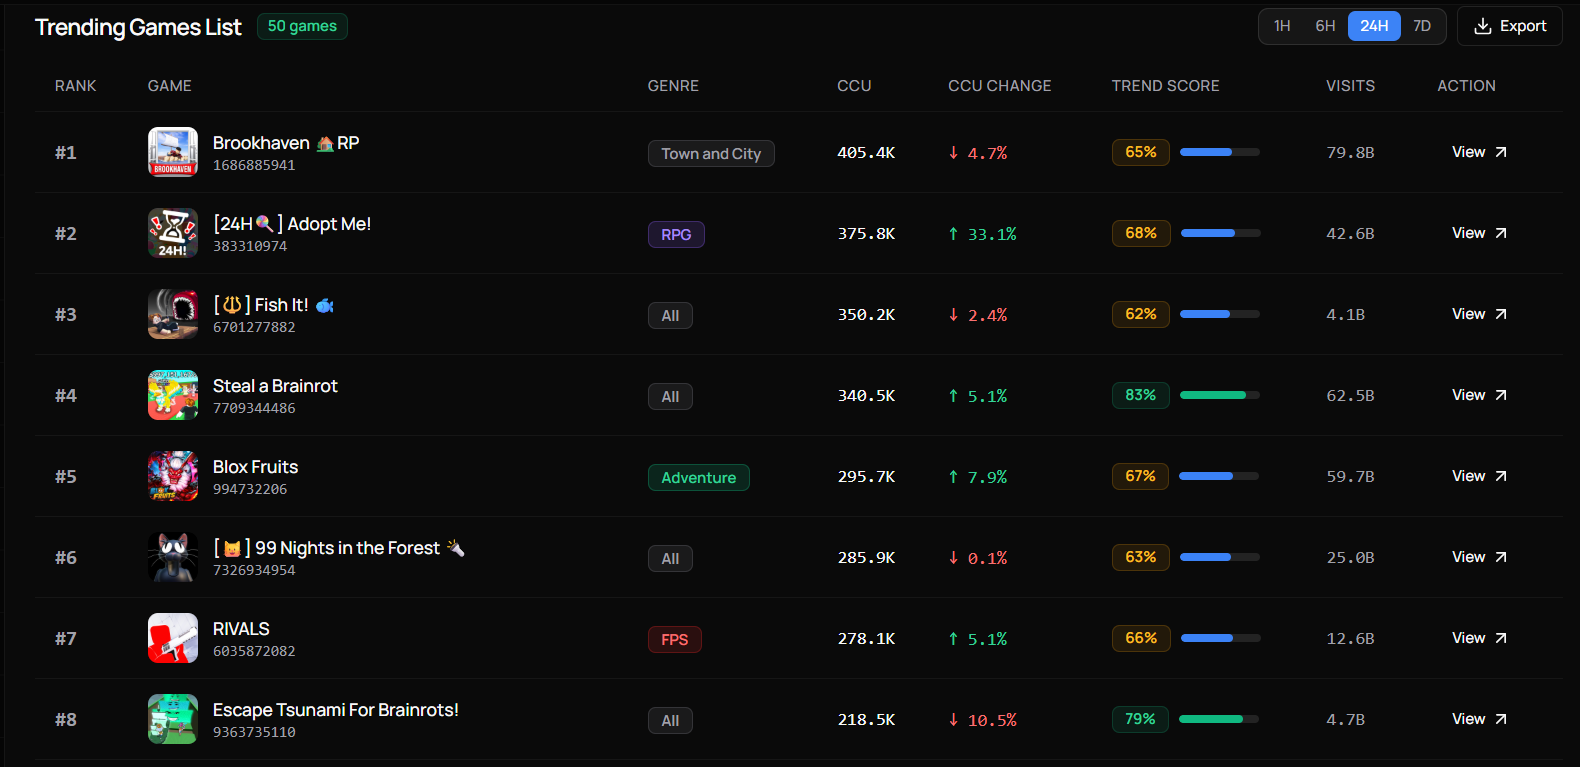Click the 83% trend score progress bar
This screenshot has height=767, width=1580.
1219,395
